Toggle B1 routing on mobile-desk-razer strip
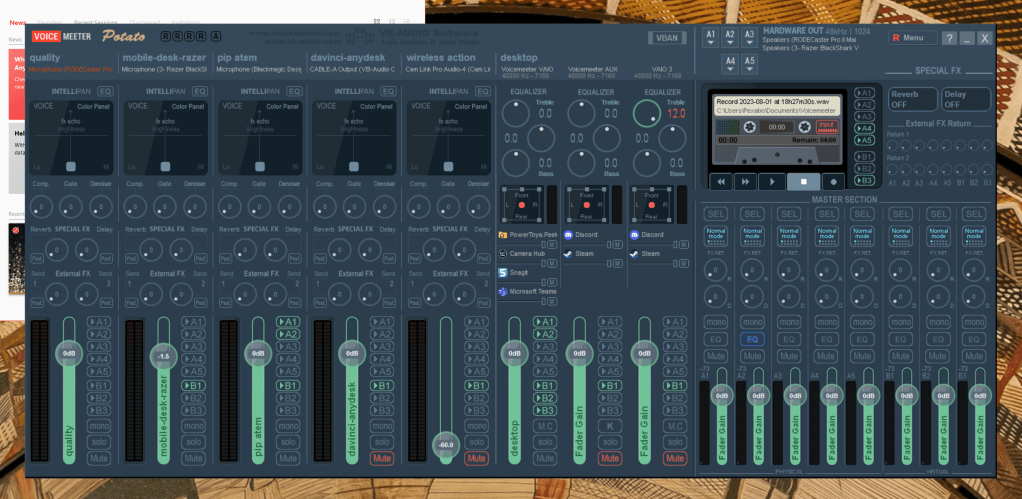The image size is (1022, 499). [x=193, y=386]
